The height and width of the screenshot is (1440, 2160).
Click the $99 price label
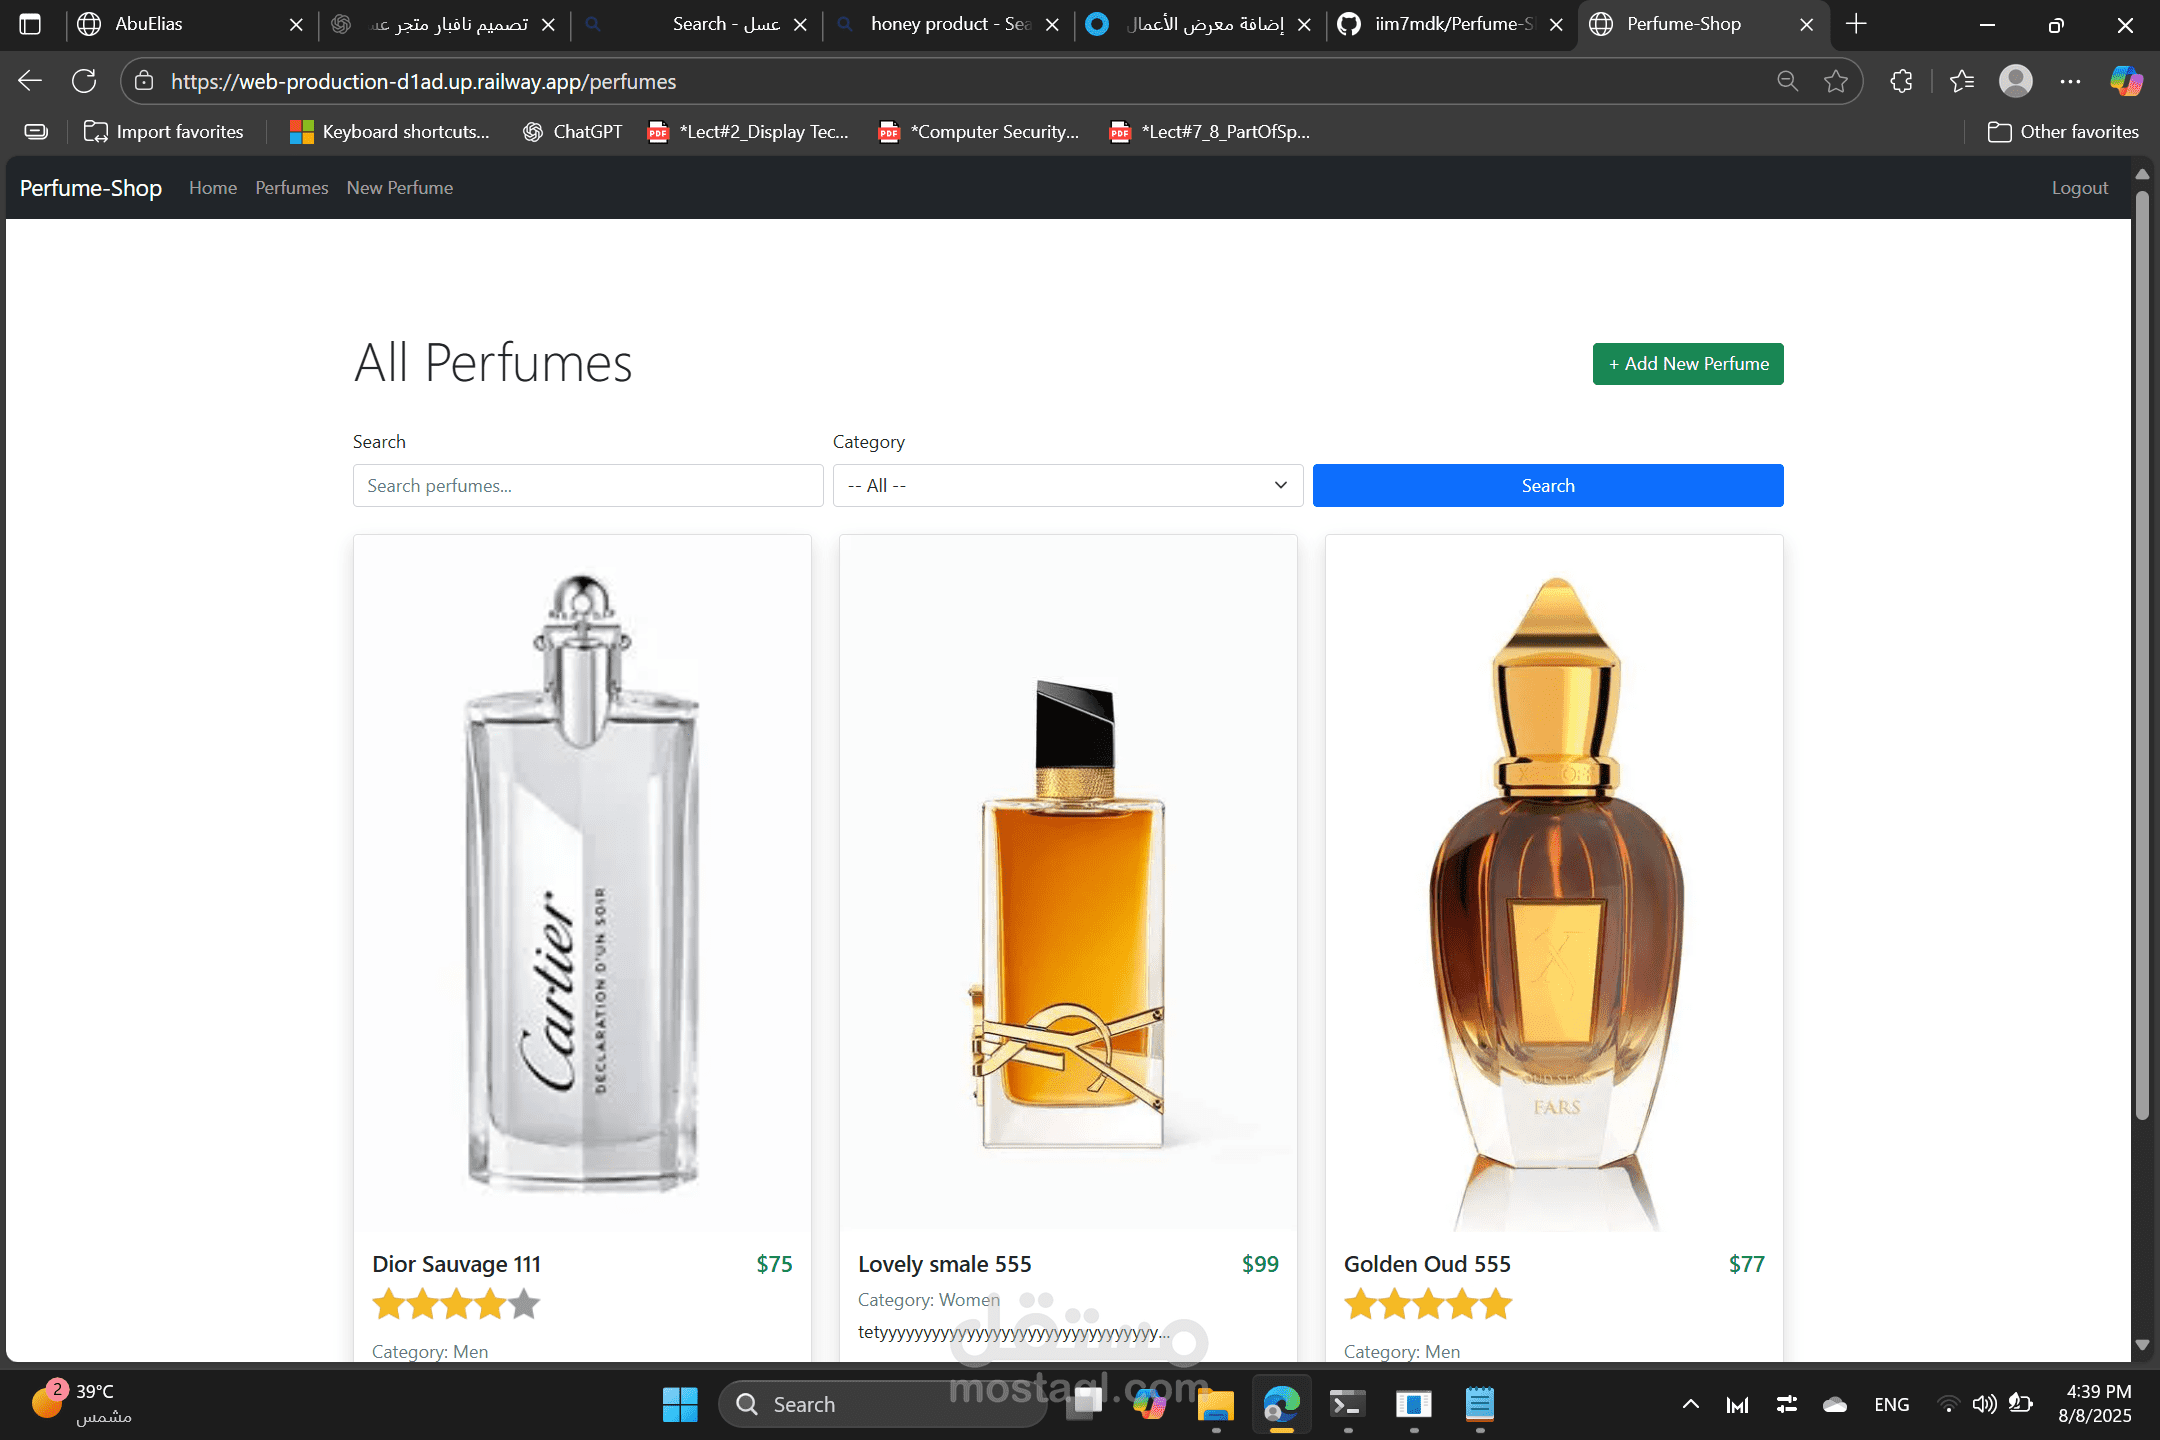pyautogui.click(x=1260, y=1264)
